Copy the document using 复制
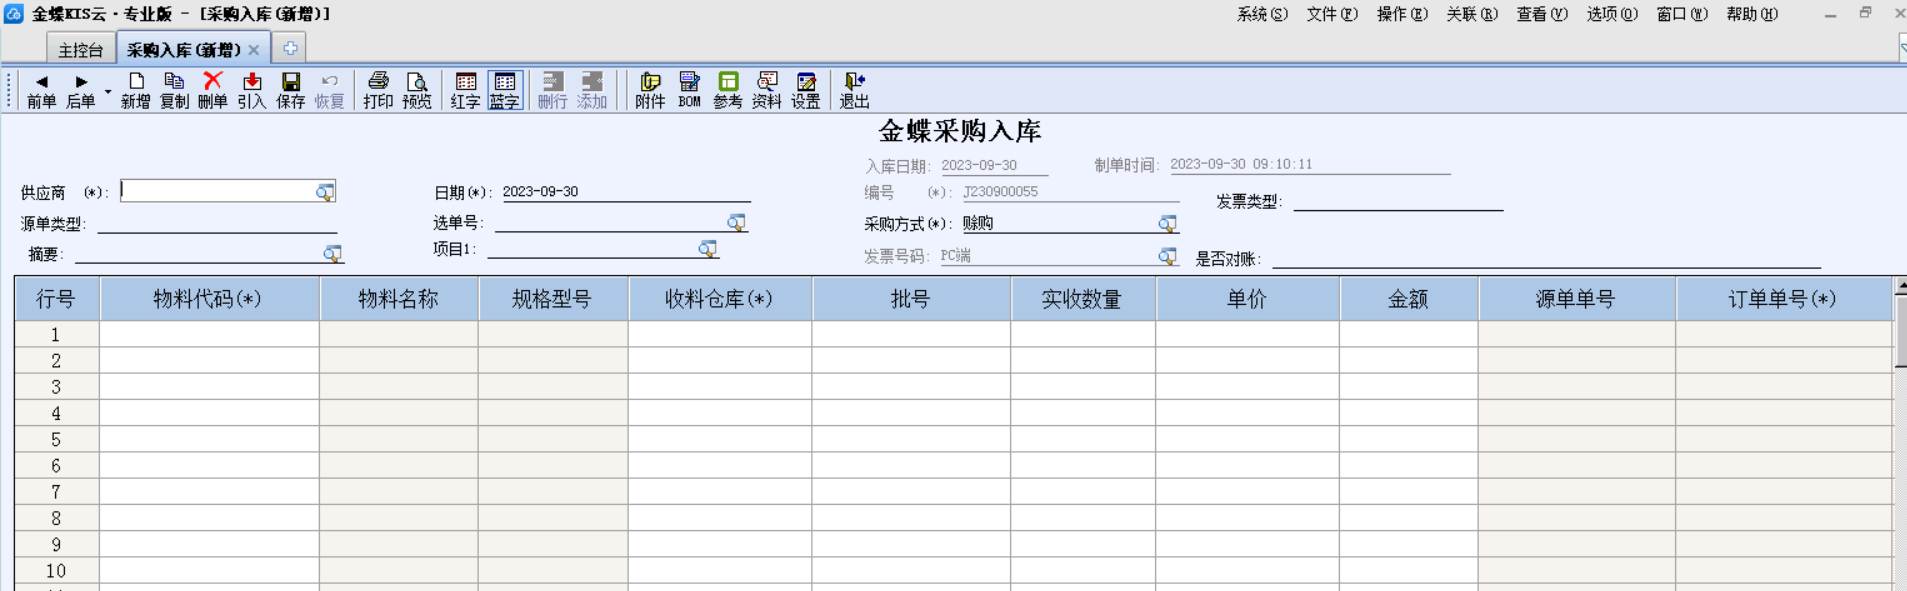The width and height of the screenshot is (1907, 591). coord(174,90)
